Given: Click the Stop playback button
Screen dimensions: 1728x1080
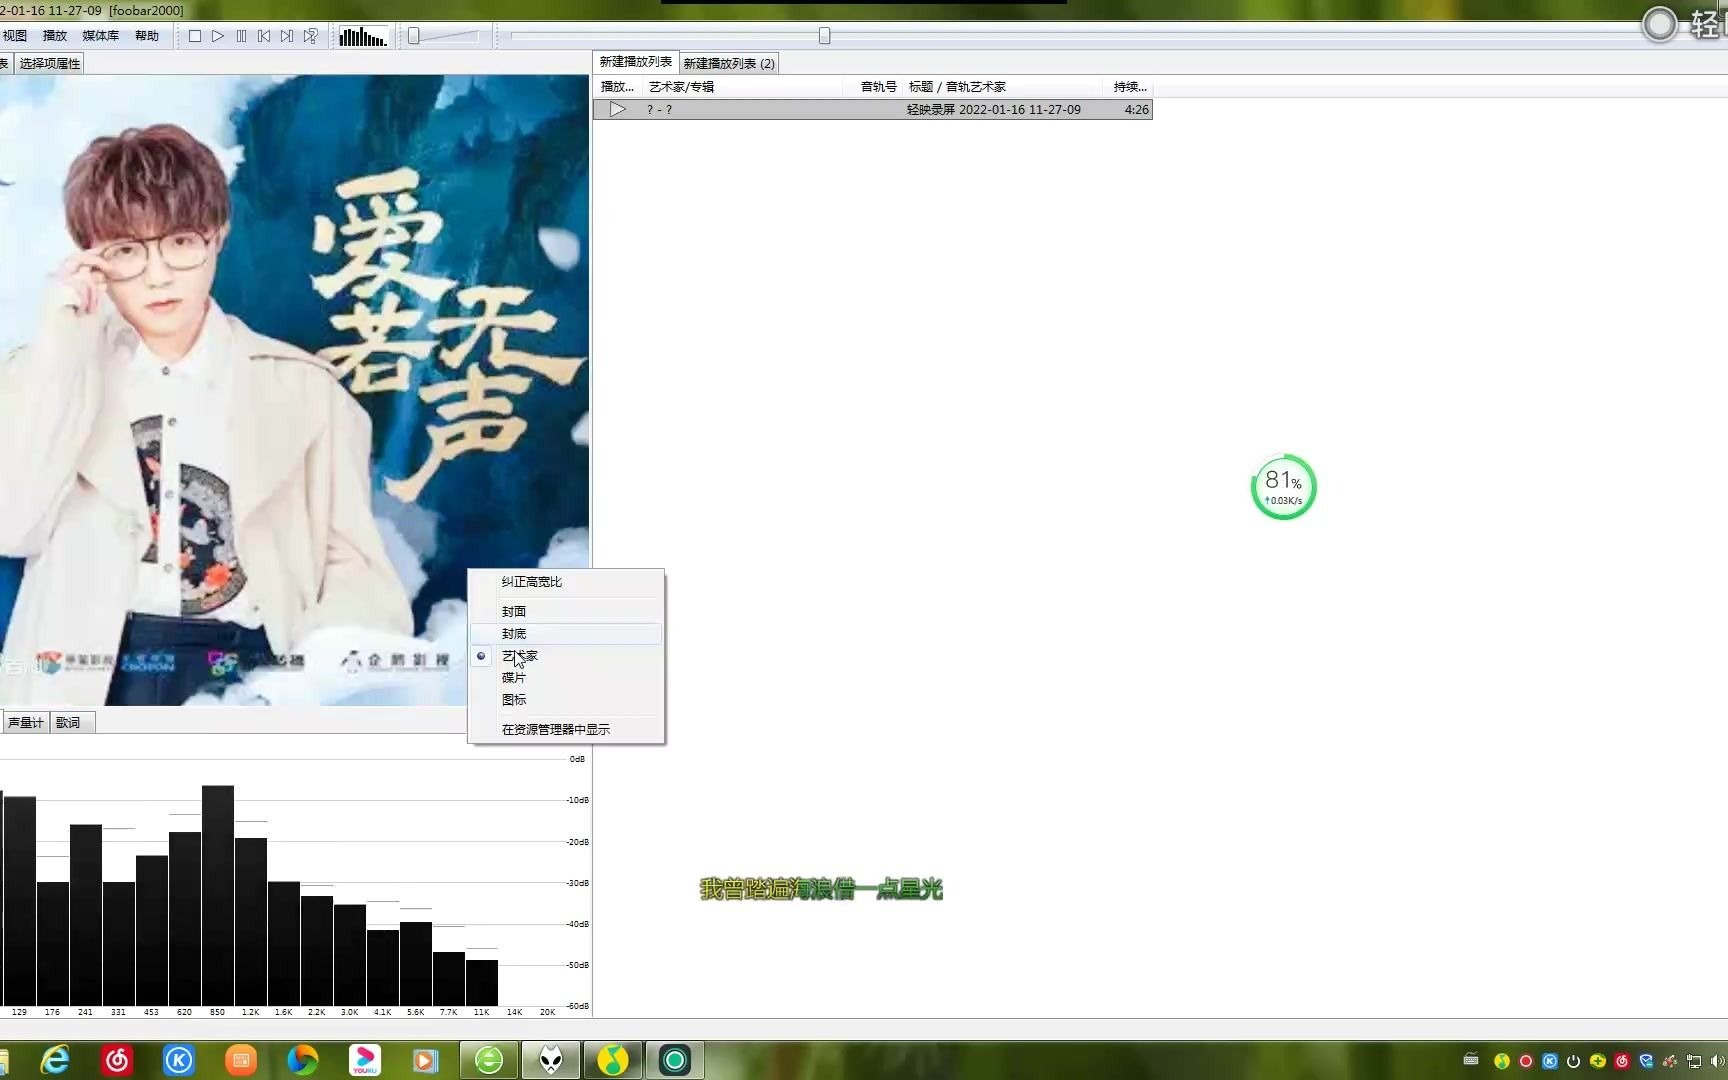Looking at the screenshot, I should (195, 36).
